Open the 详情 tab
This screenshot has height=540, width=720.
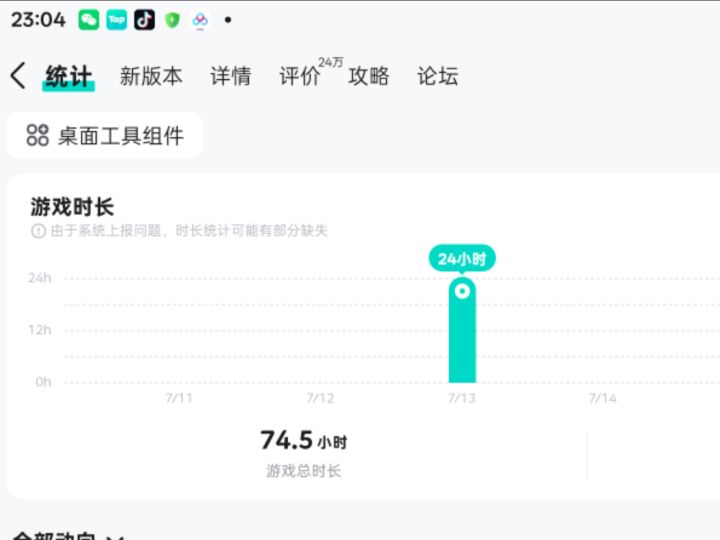(x=231, y=76)
